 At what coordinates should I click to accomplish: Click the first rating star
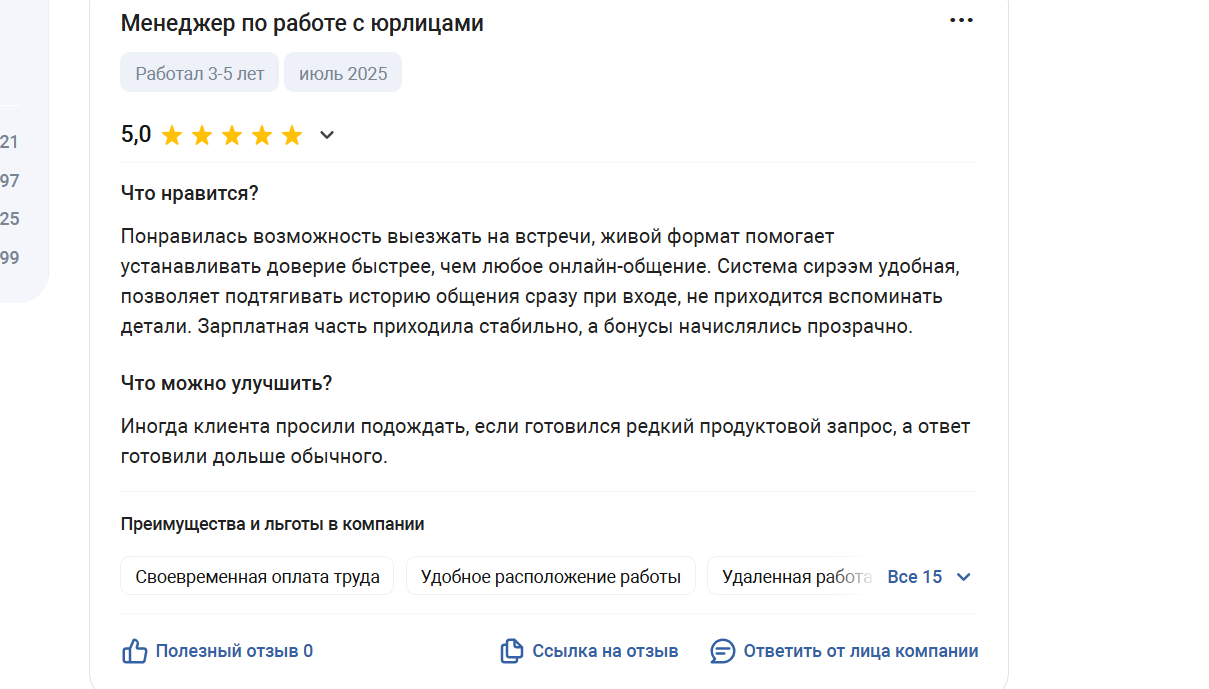click(172, 135)
